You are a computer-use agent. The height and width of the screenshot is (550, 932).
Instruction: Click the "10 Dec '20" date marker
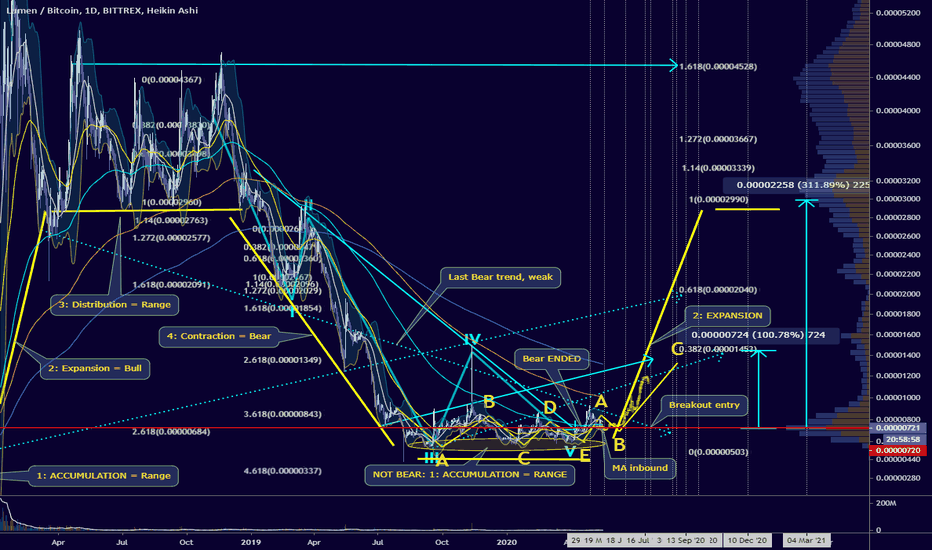[747, 540]
